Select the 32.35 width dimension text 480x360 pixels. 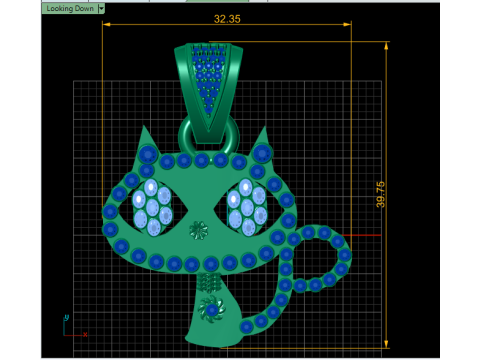(x=227, y=19)
